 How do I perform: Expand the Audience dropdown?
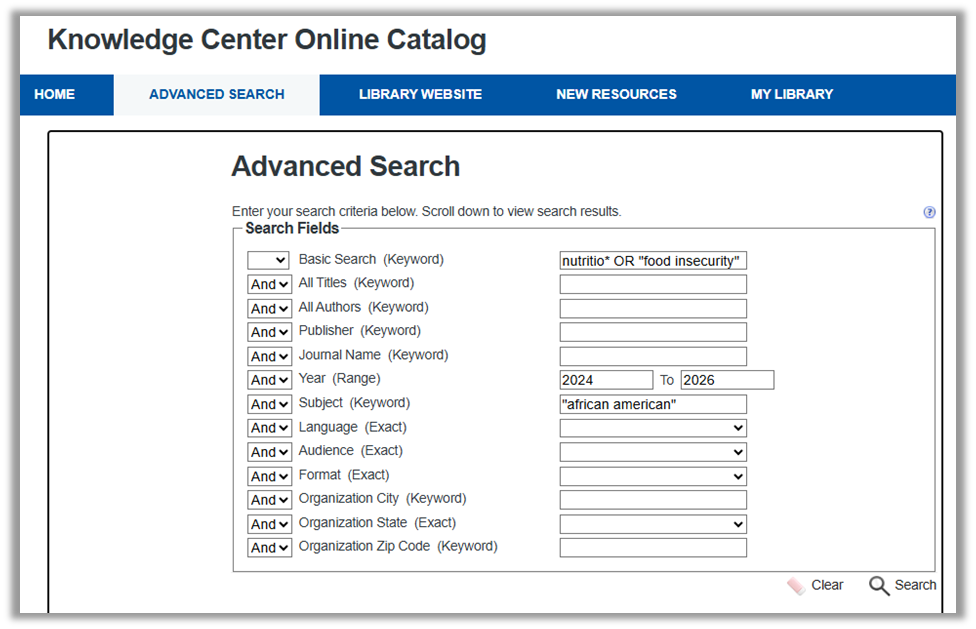(653, 452)
